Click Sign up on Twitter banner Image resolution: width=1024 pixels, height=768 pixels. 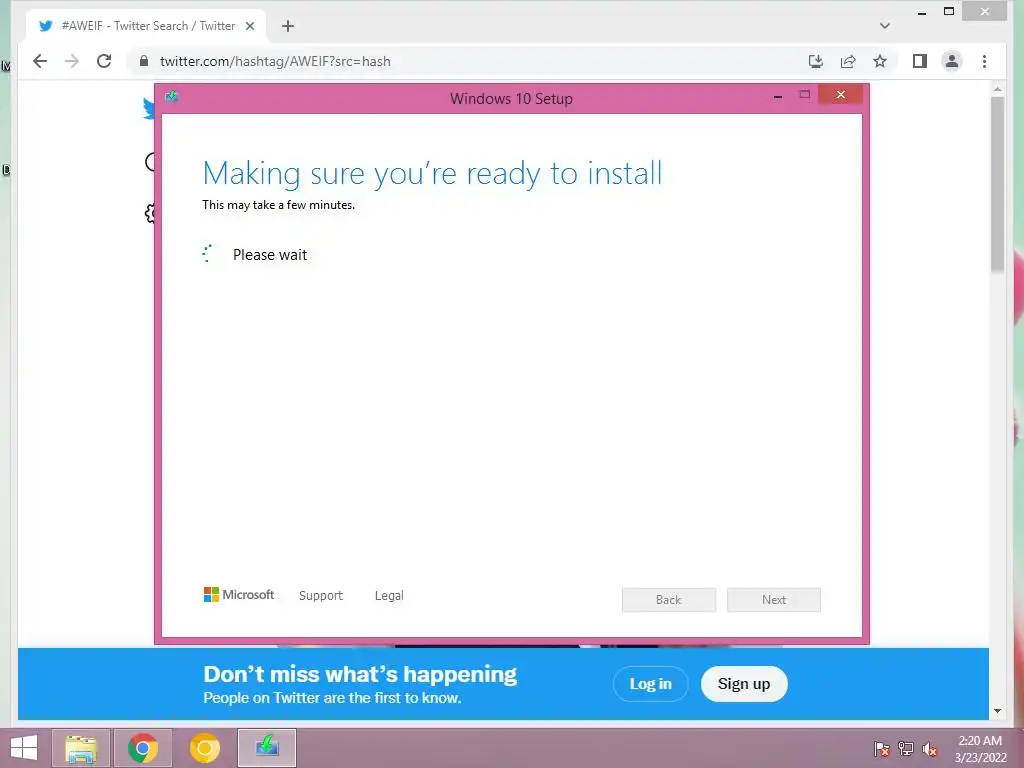(744, 684)
